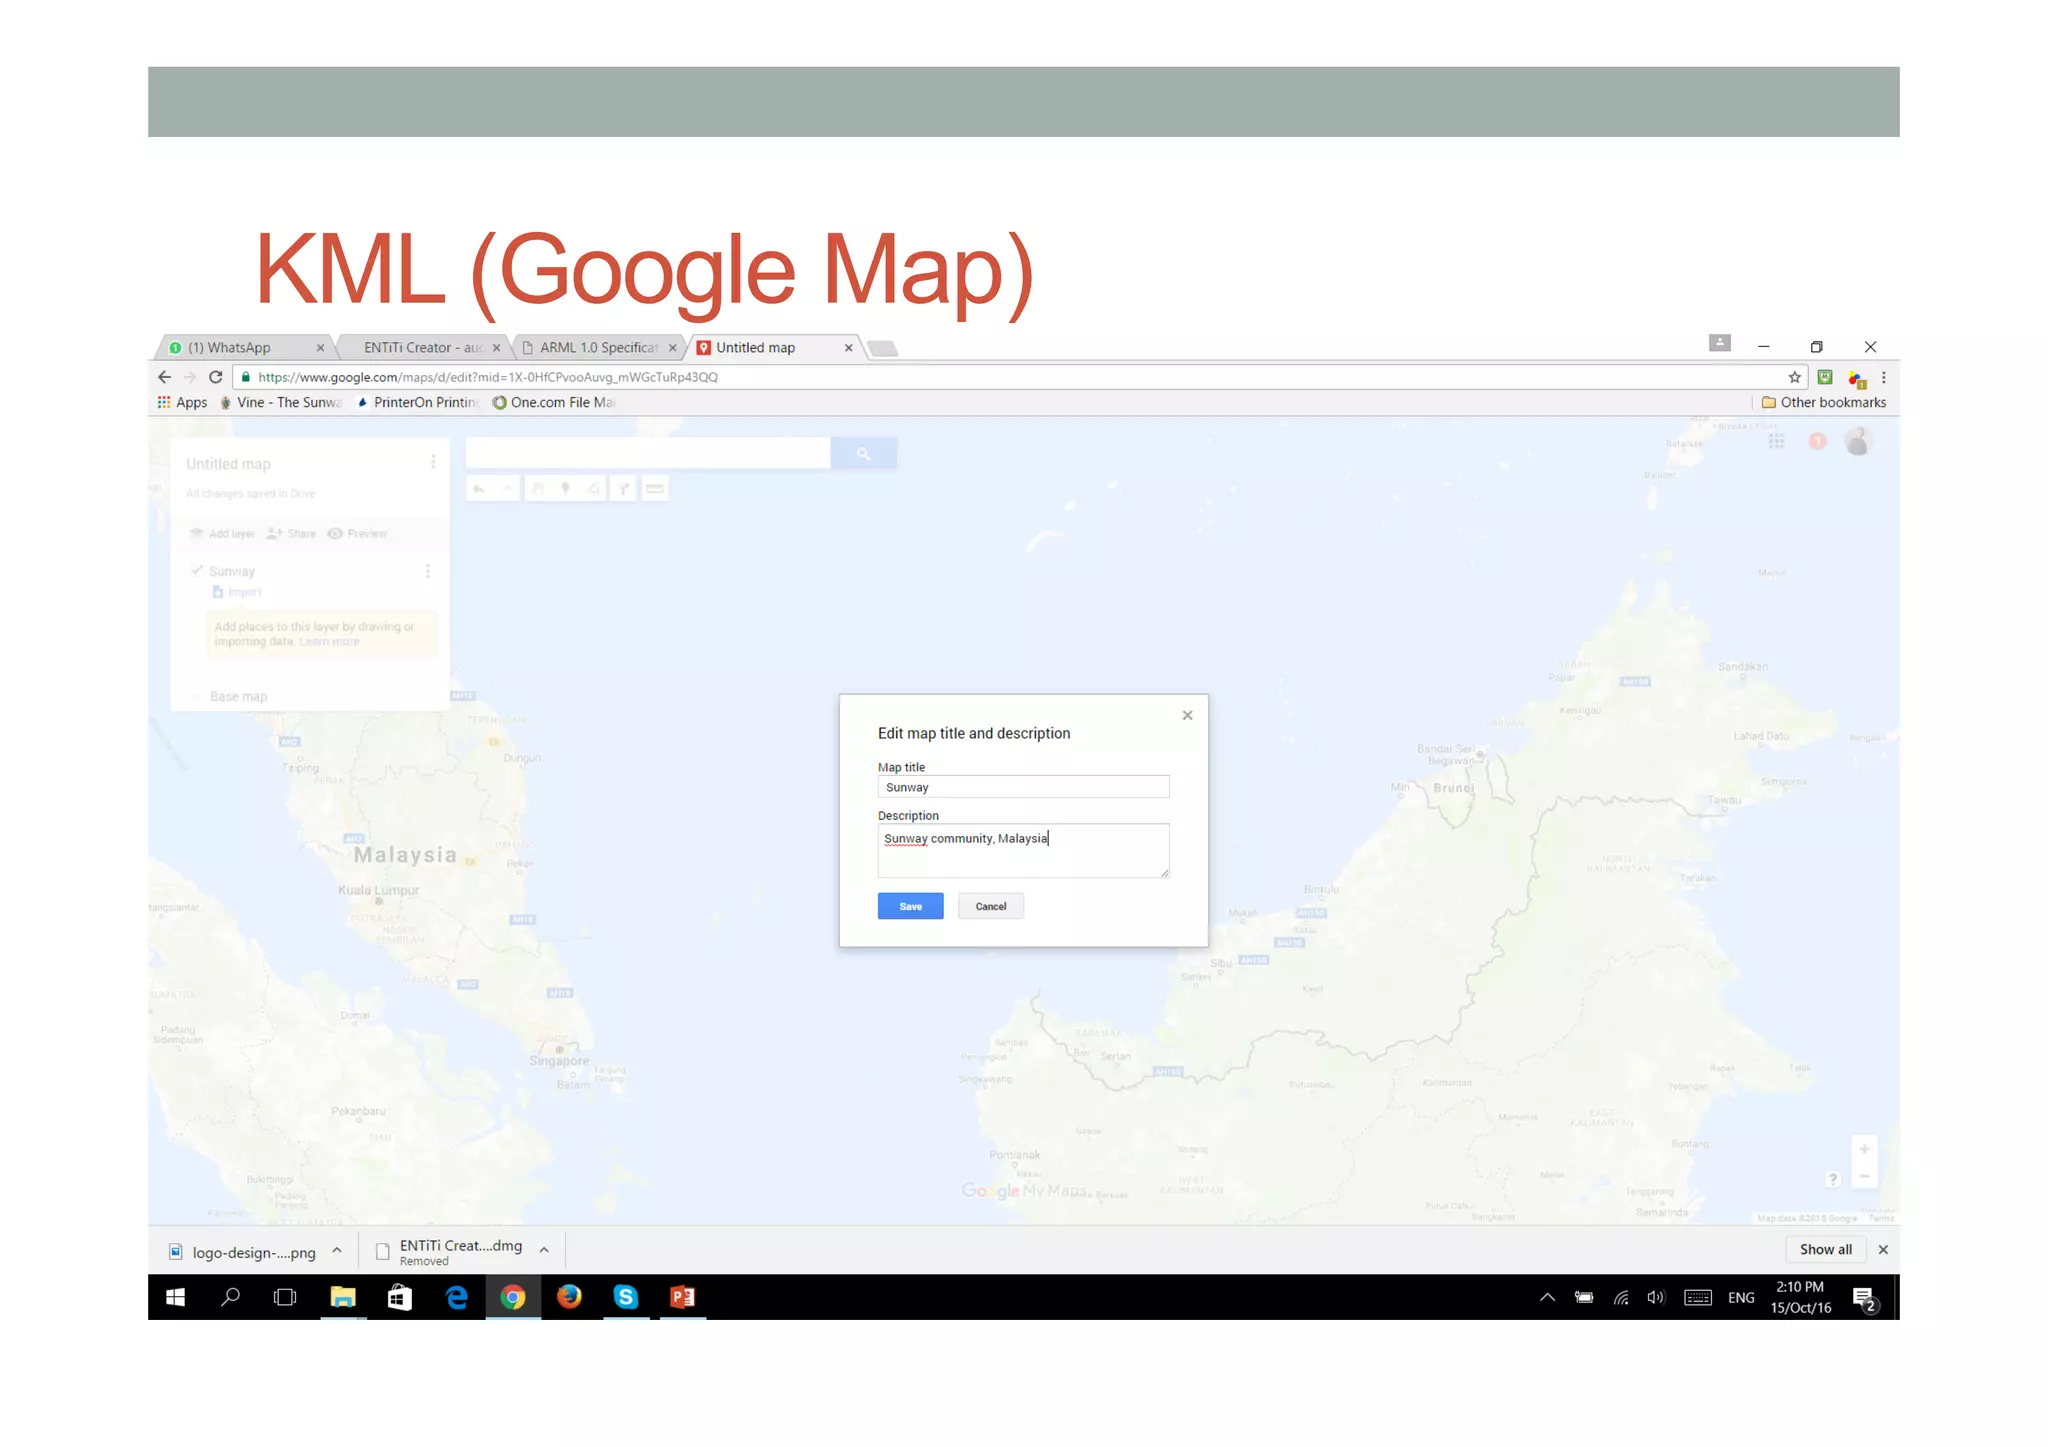Viewport: 2048px width, 1447px height.
Task: Open PowerPoint from the taskbar
Action: (x=683, y=1297)
